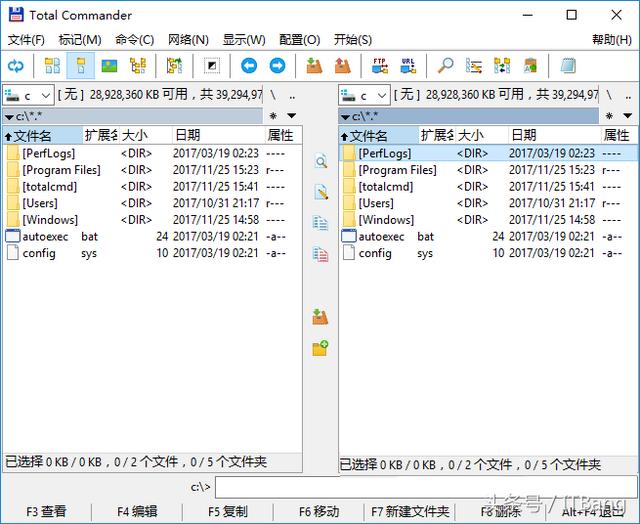Image resolution: width=640 pixels, height=524 pixels.
Task: Open the Multi-rename tool icon
Action: click(474, 66)
